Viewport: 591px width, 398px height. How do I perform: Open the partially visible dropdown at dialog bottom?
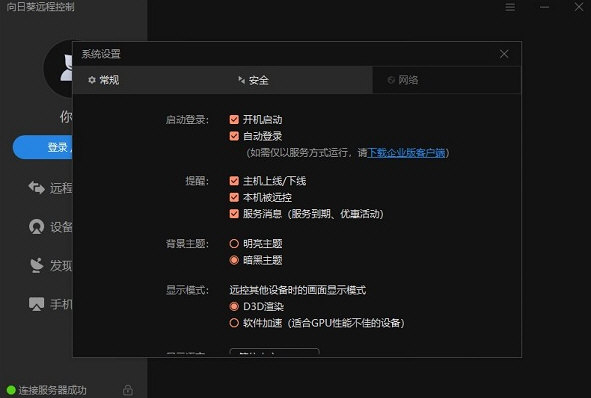pos(274,352)
